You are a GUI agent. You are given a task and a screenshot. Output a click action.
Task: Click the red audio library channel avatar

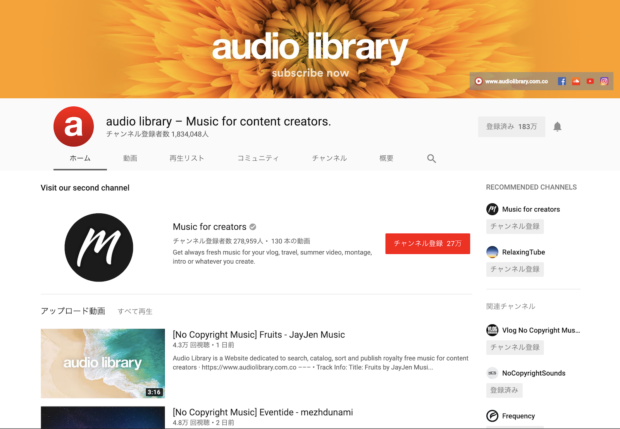click(x=73, y=127)
